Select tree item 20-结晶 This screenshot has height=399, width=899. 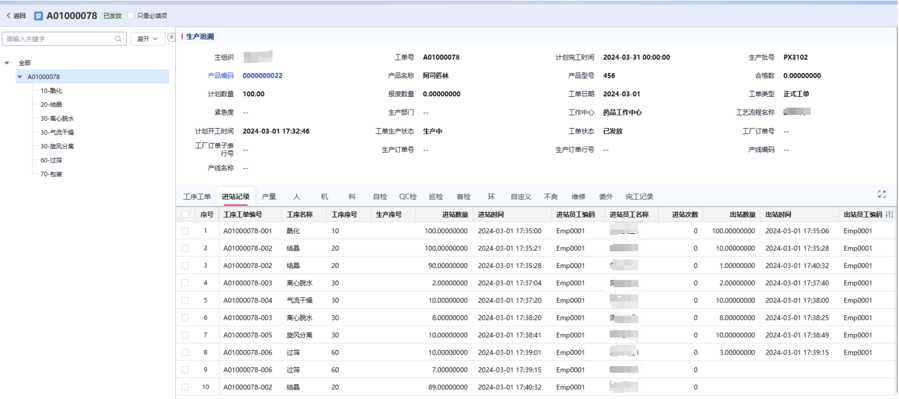tap(51, 104)
